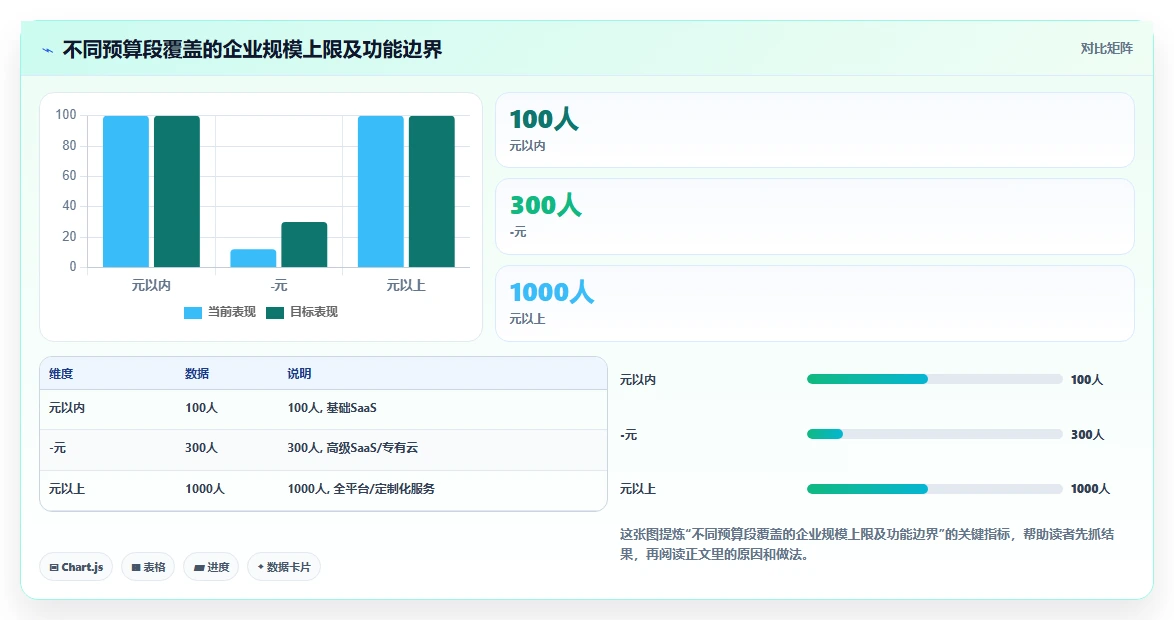
Task: Click the 元以内 progress bar
Action: pos(934,379)
